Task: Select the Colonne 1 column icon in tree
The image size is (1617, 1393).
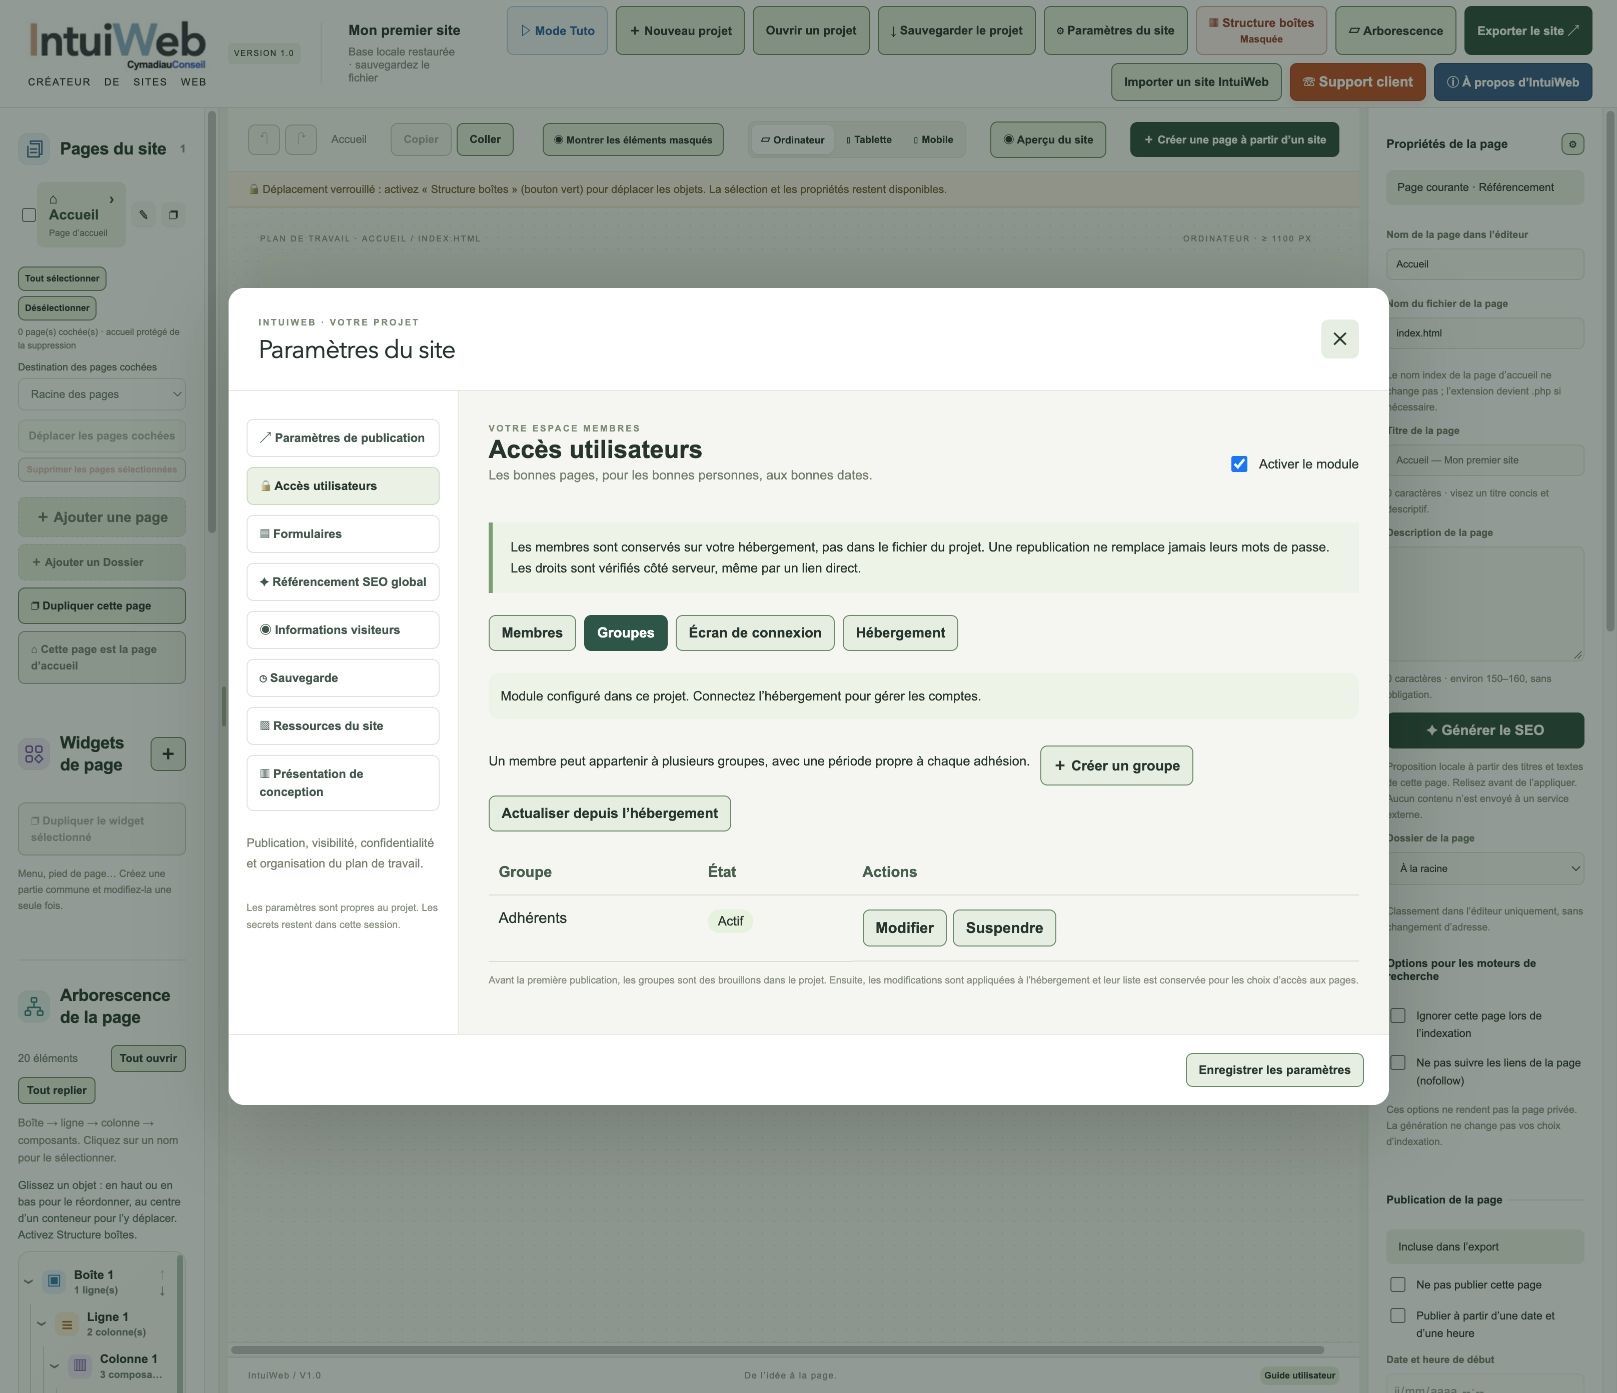Action: [80, 1366]
